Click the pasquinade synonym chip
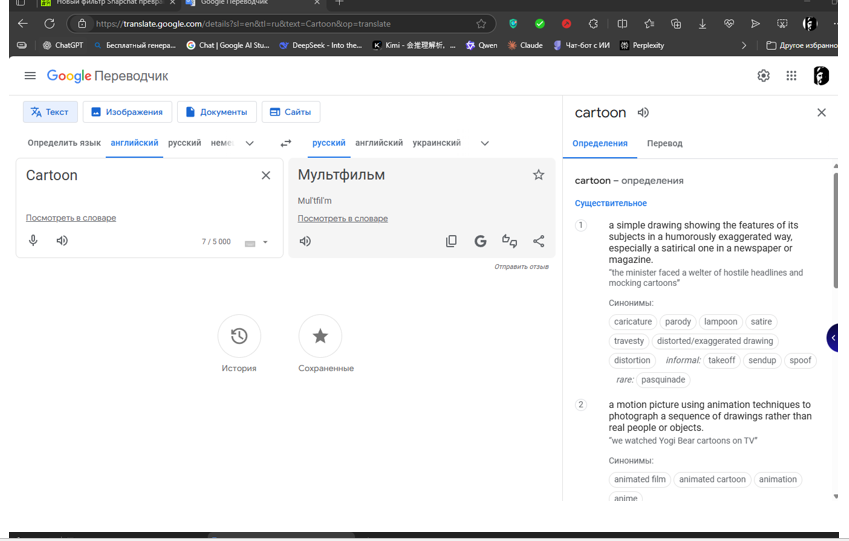This screenshot has width=849, height=541. [663, 380]
